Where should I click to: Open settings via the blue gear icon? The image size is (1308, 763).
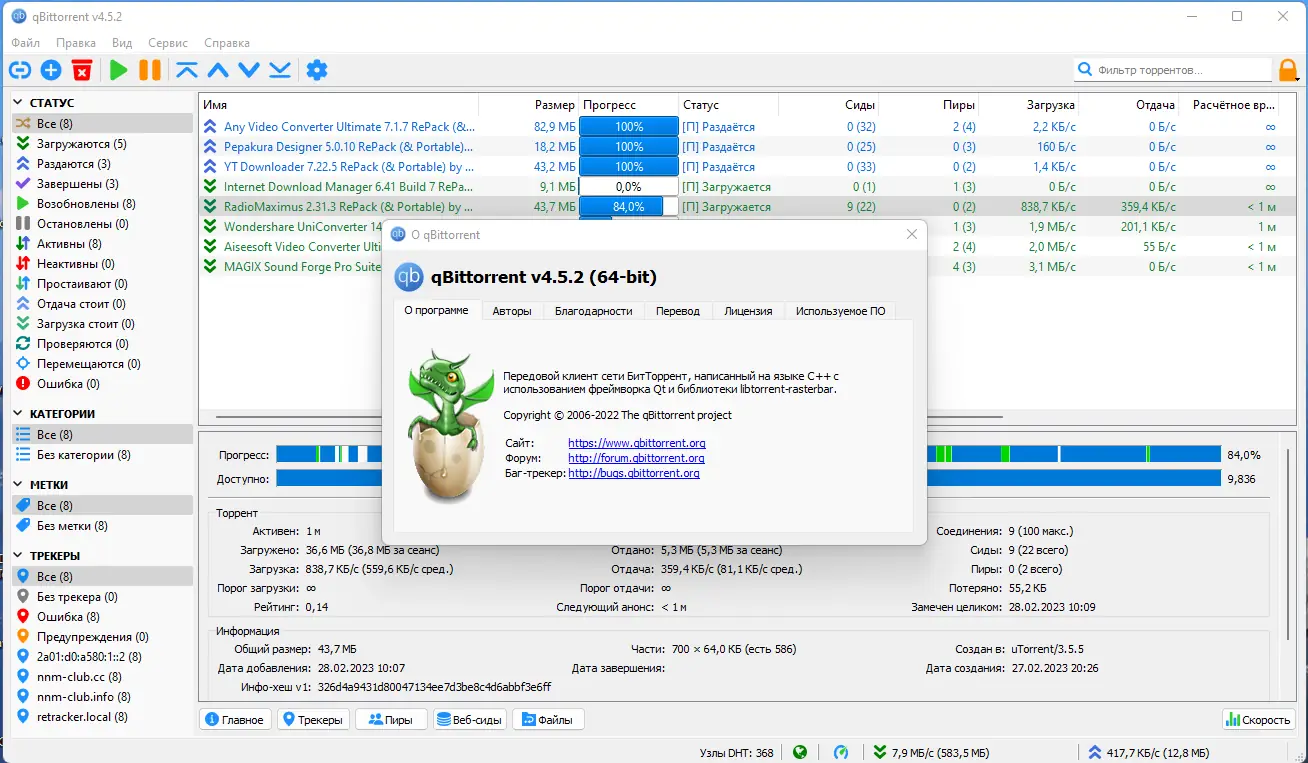pos(317,70)
